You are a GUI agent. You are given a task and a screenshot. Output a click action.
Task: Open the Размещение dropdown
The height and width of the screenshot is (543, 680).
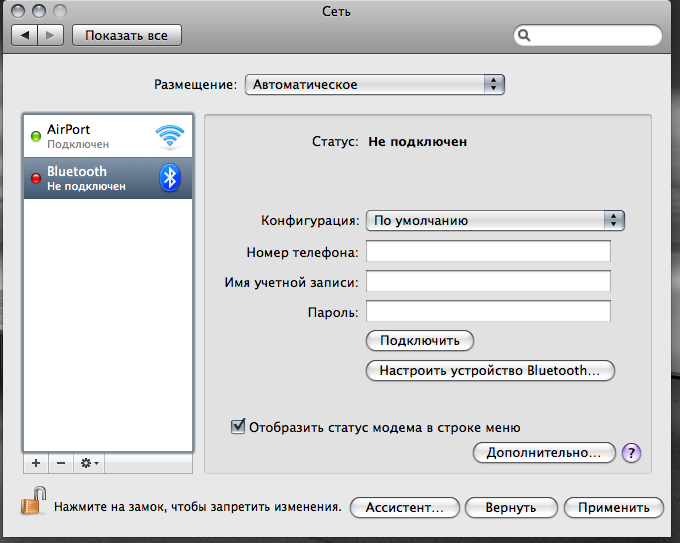[x=374, y=85]
